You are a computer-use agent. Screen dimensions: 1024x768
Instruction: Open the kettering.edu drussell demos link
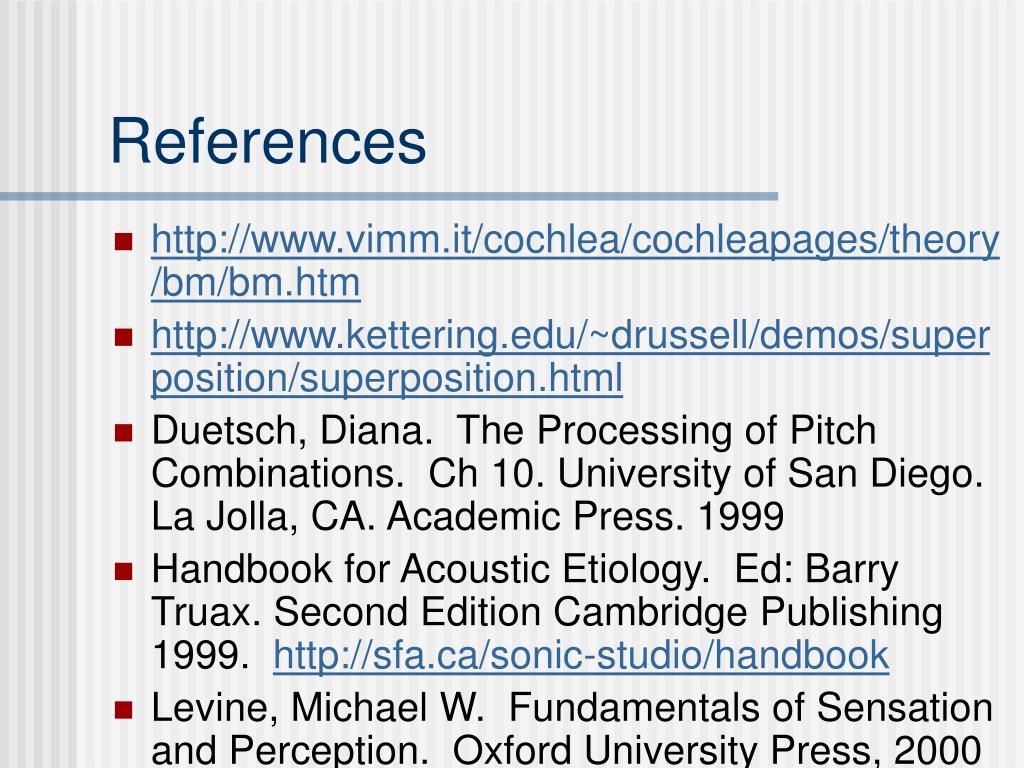[570, 336]
